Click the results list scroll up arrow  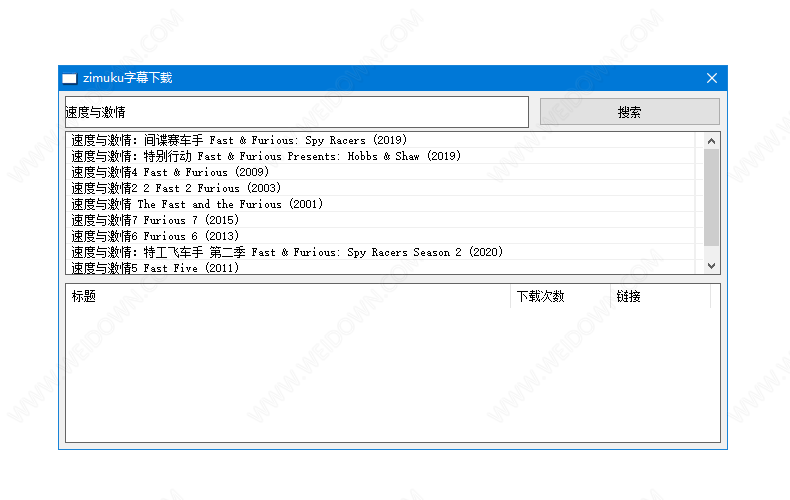[711, 141]
